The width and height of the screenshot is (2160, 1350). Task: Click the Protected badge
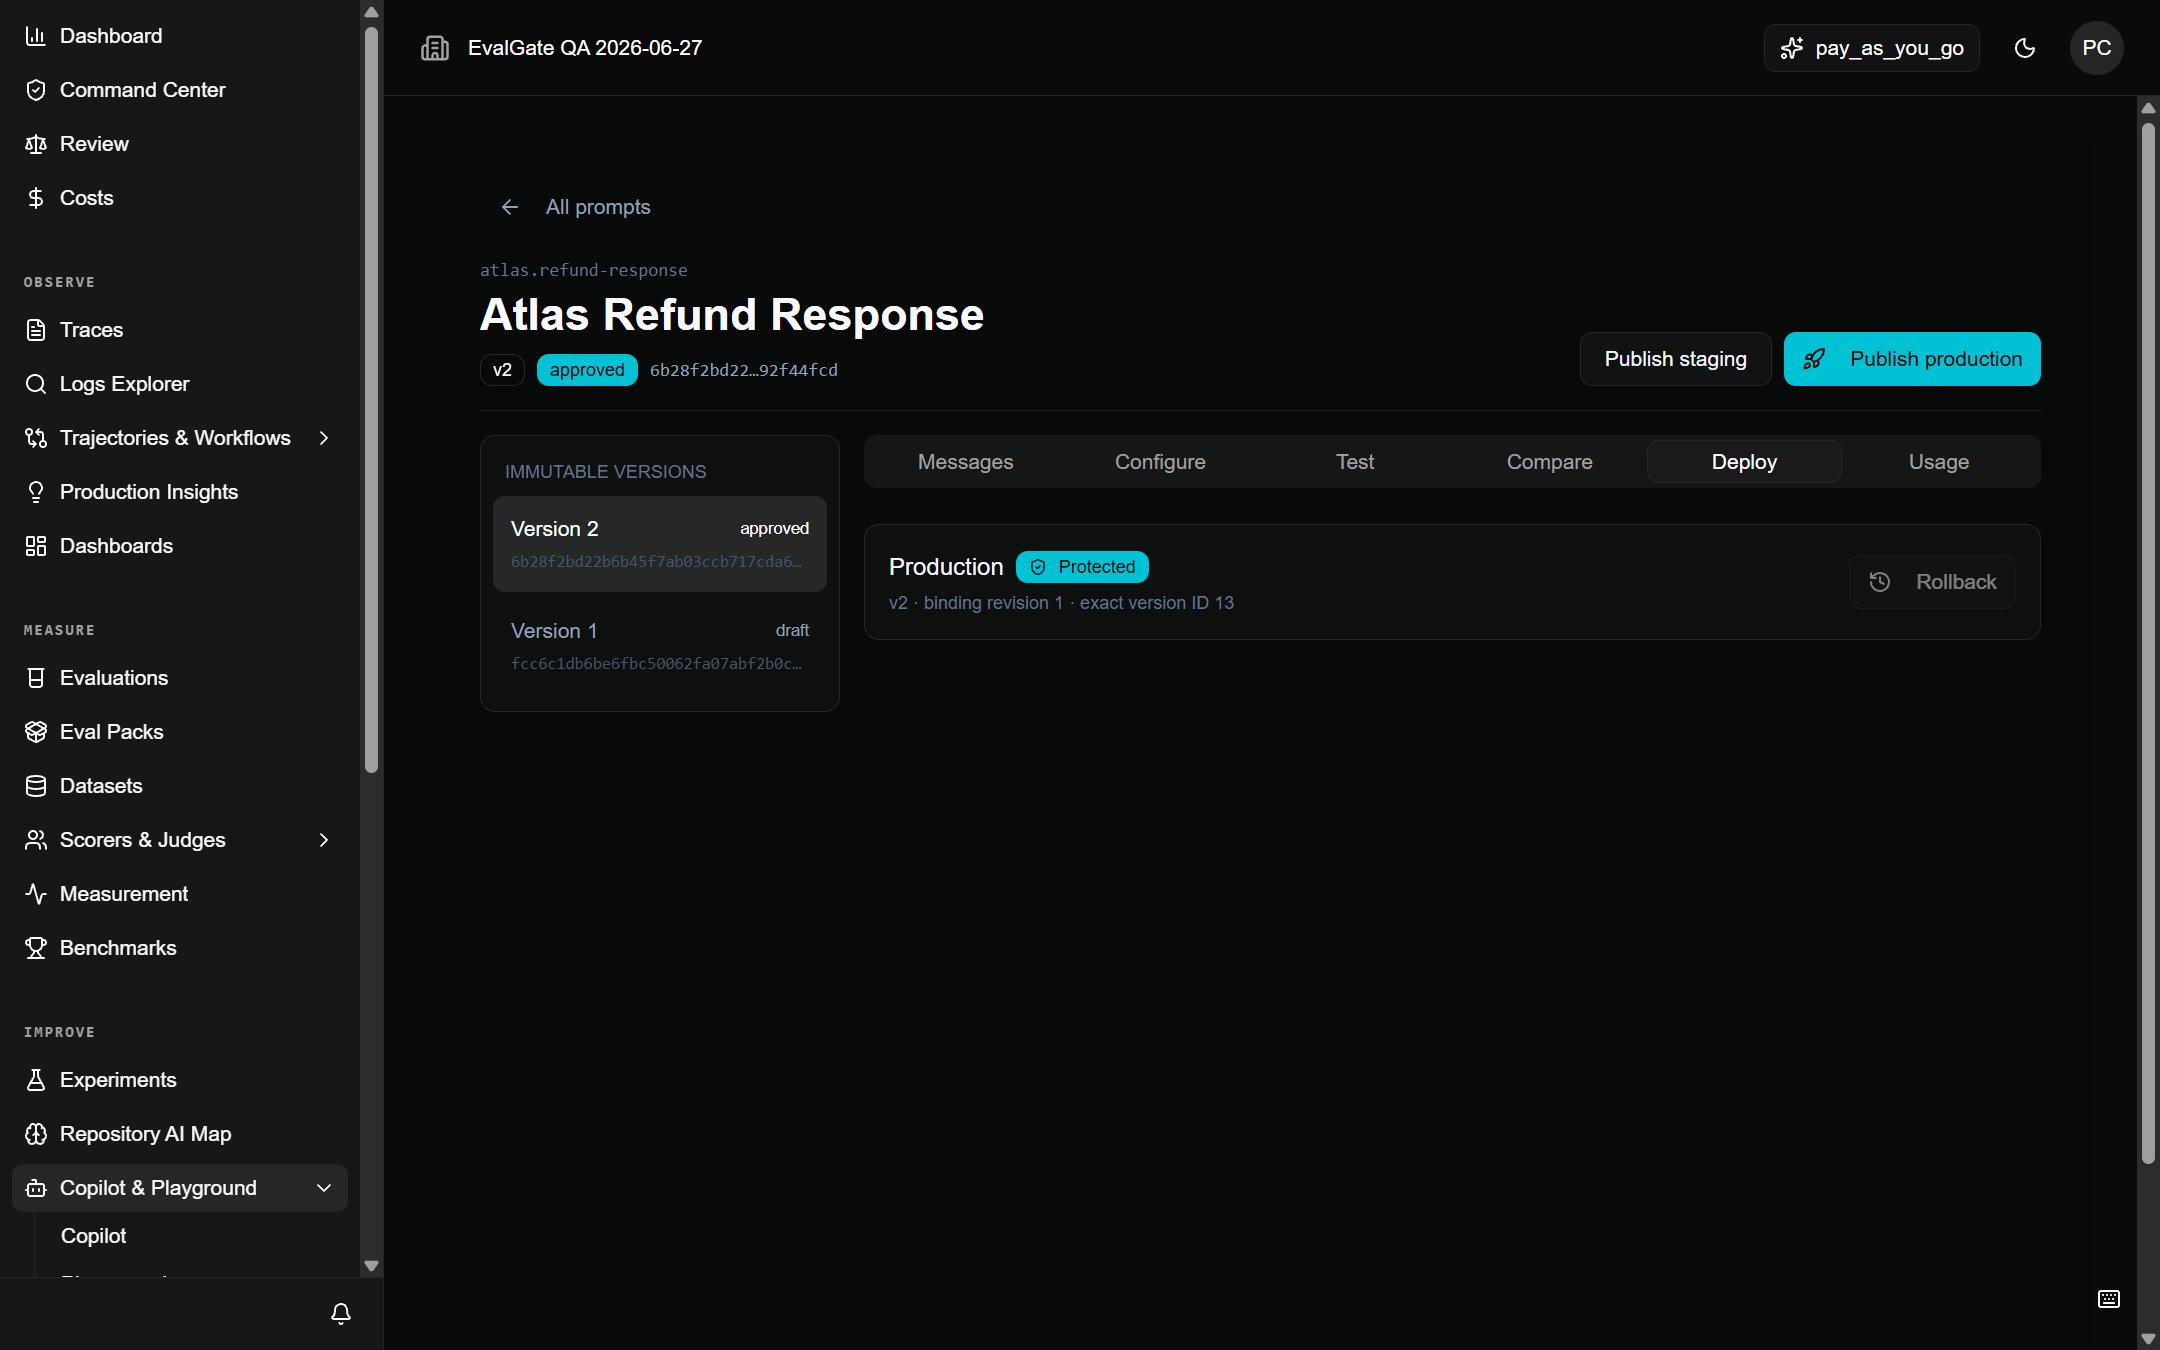[x=1082, y=567]
